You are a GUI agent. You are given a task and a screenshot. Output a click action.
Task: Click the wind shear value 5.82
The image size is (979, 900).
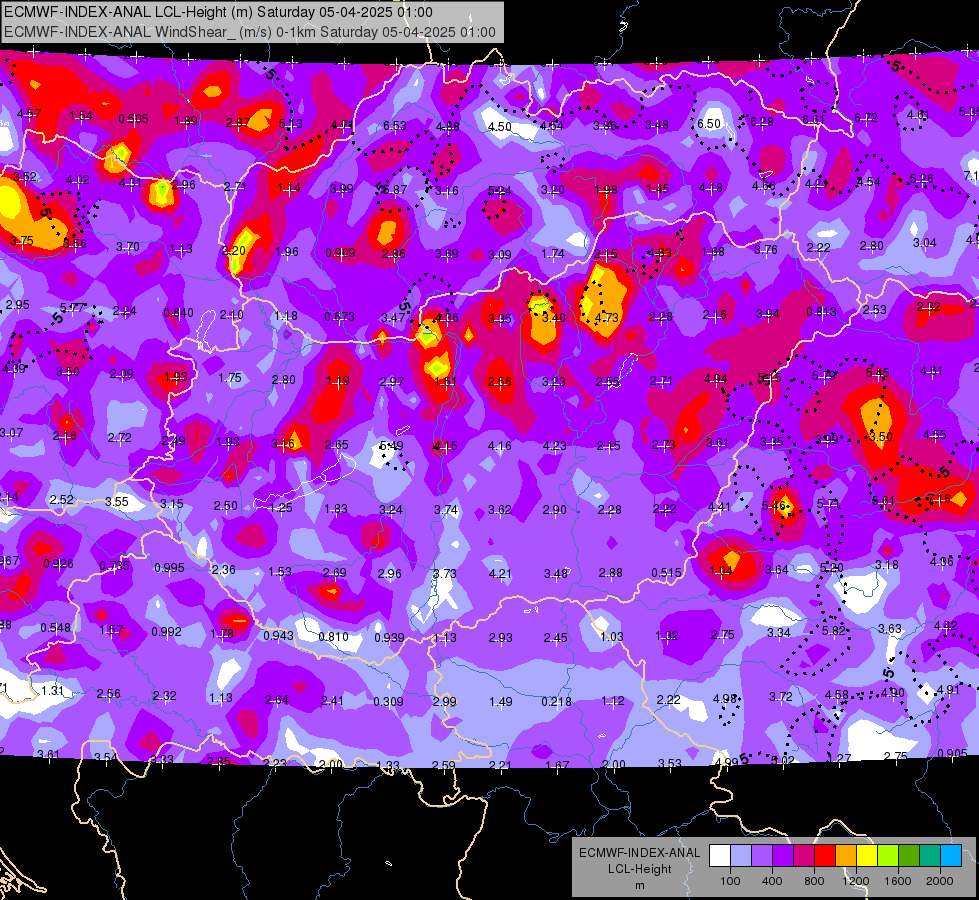[834, 631]
